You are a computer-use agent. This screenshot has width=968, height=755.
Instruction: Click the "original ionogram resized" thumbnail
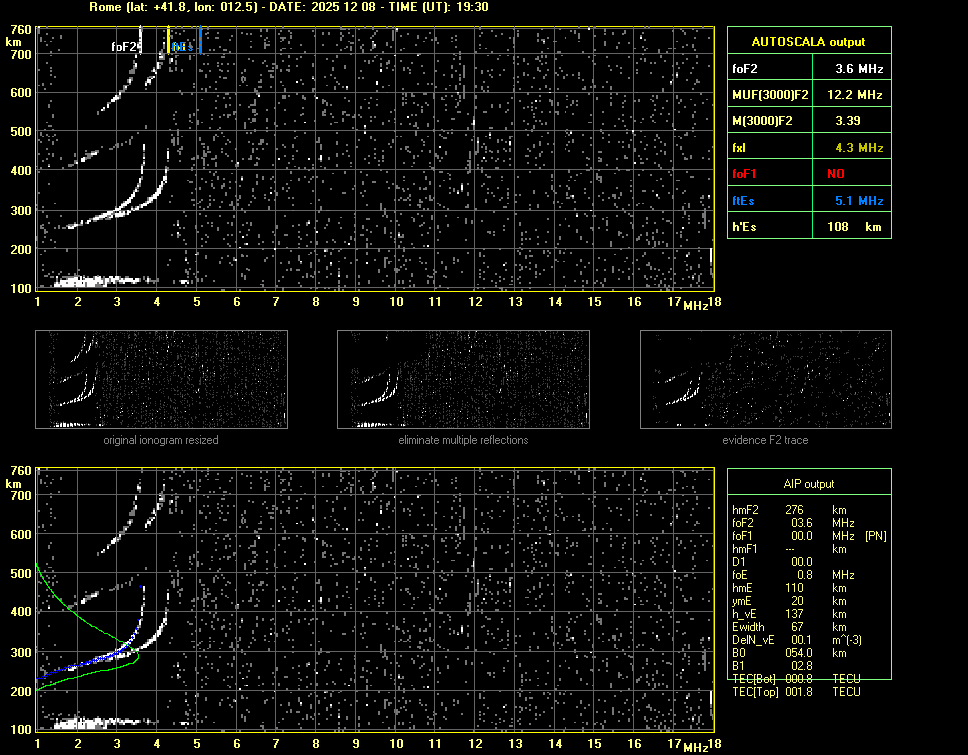pos(161,379)
